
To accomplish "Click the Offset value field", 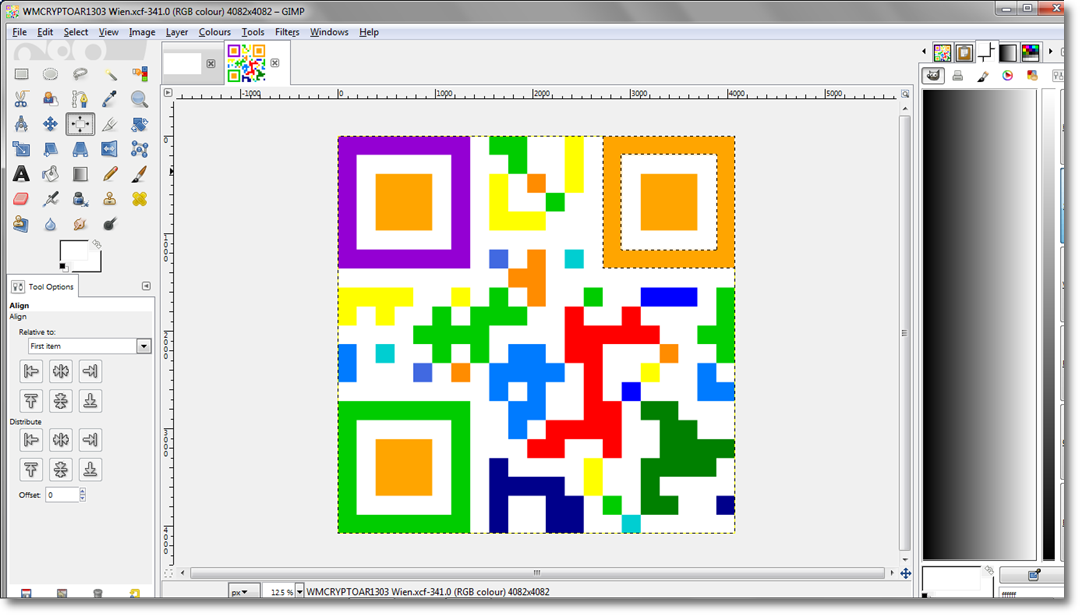I will 63,494.
